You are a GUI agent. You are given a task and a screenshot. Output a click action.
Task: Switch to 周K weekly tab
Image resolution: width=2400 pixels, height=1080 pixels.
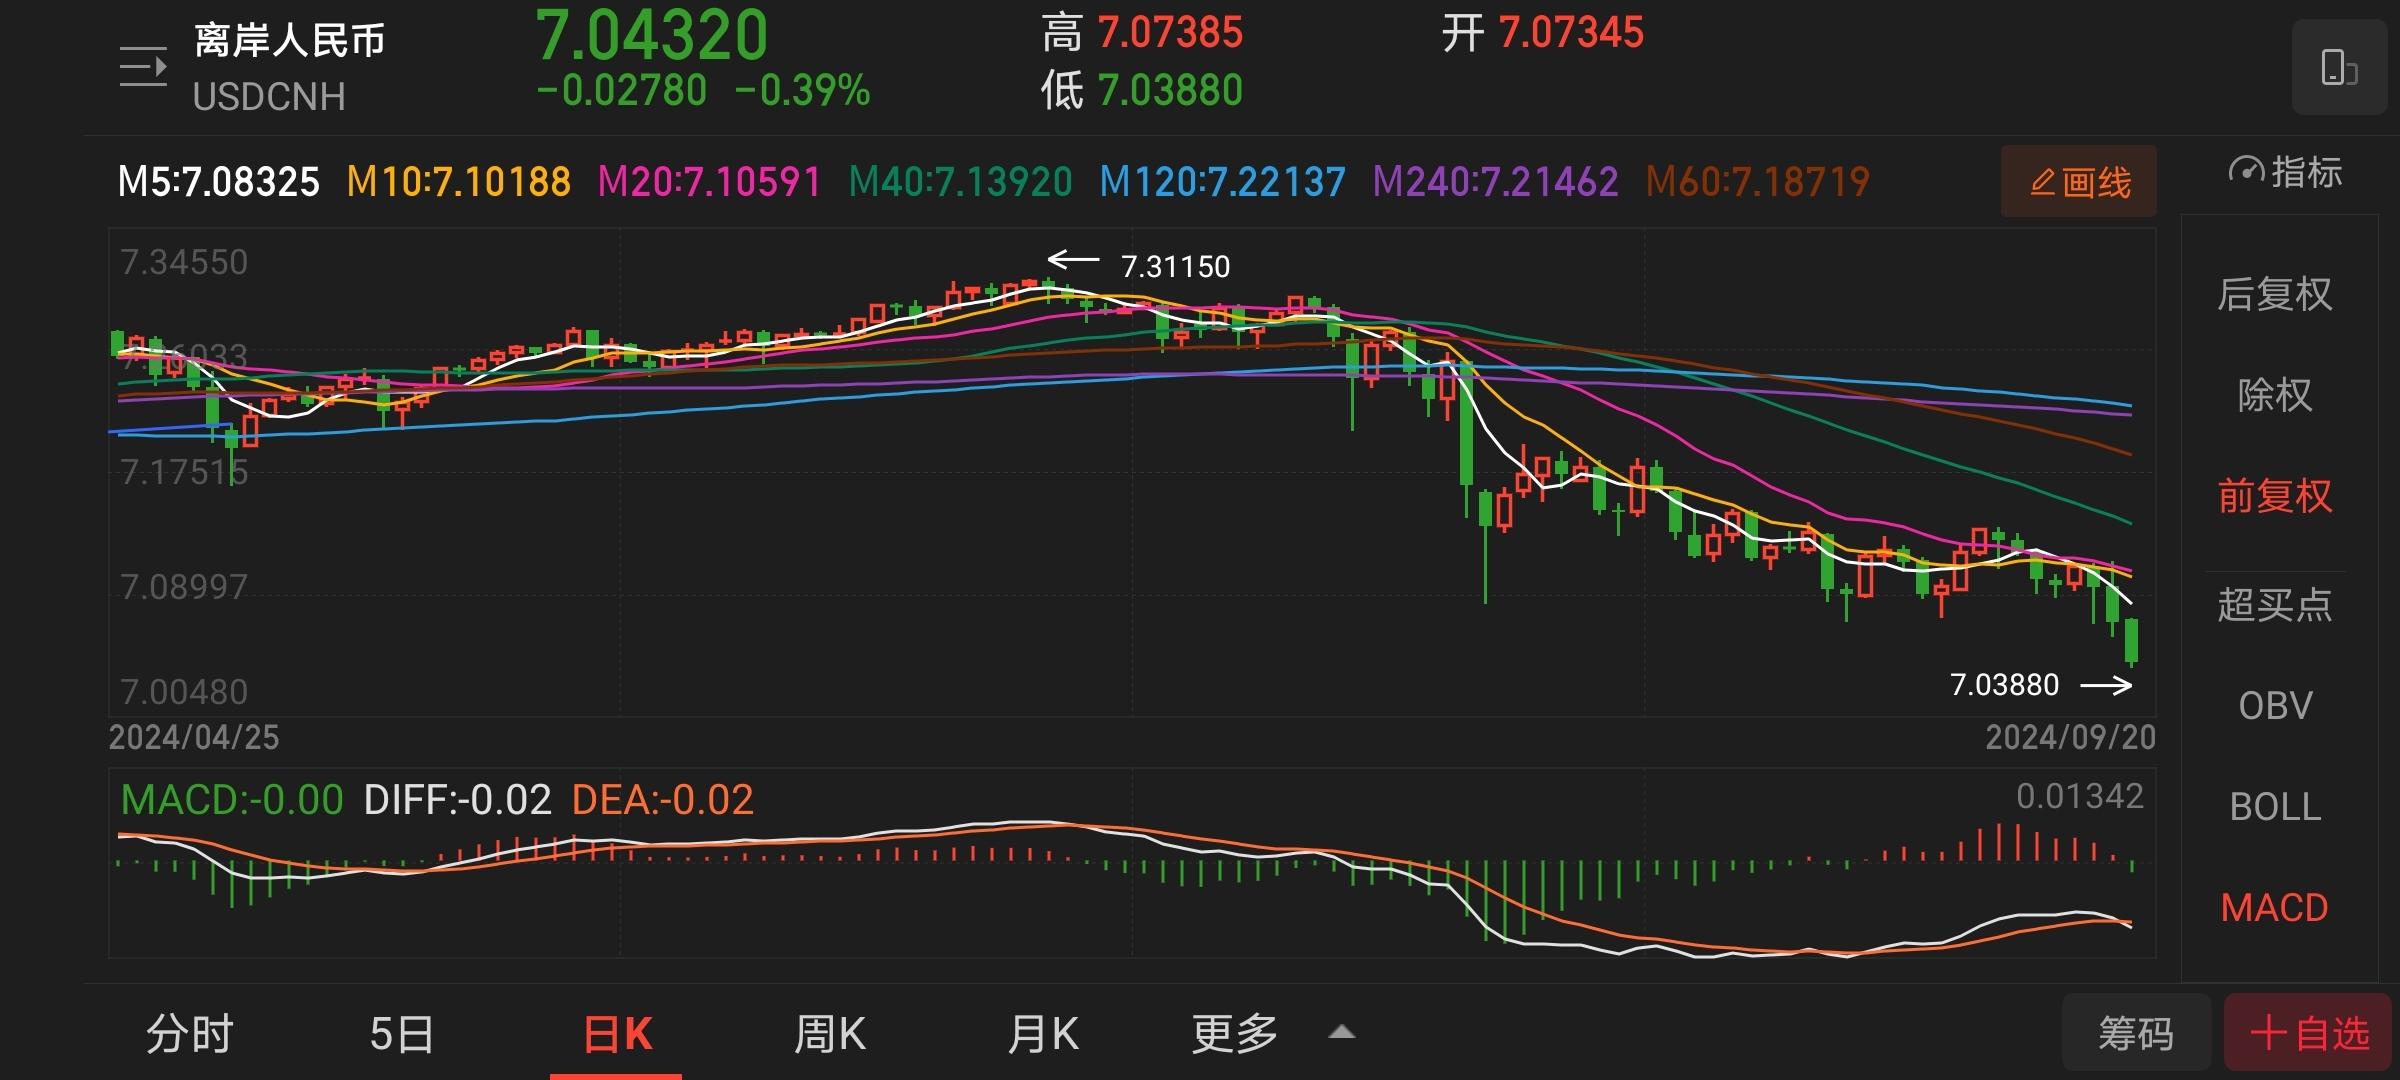coord(830,1033)
